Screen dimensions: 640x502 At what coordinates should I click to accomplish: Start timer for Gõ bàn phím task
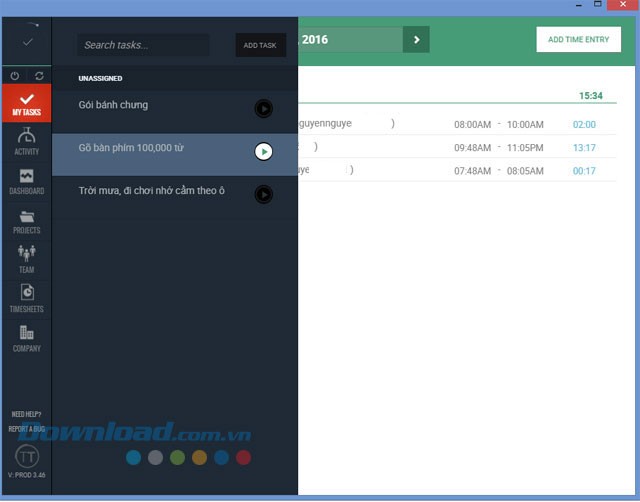(x=263, y=152)
